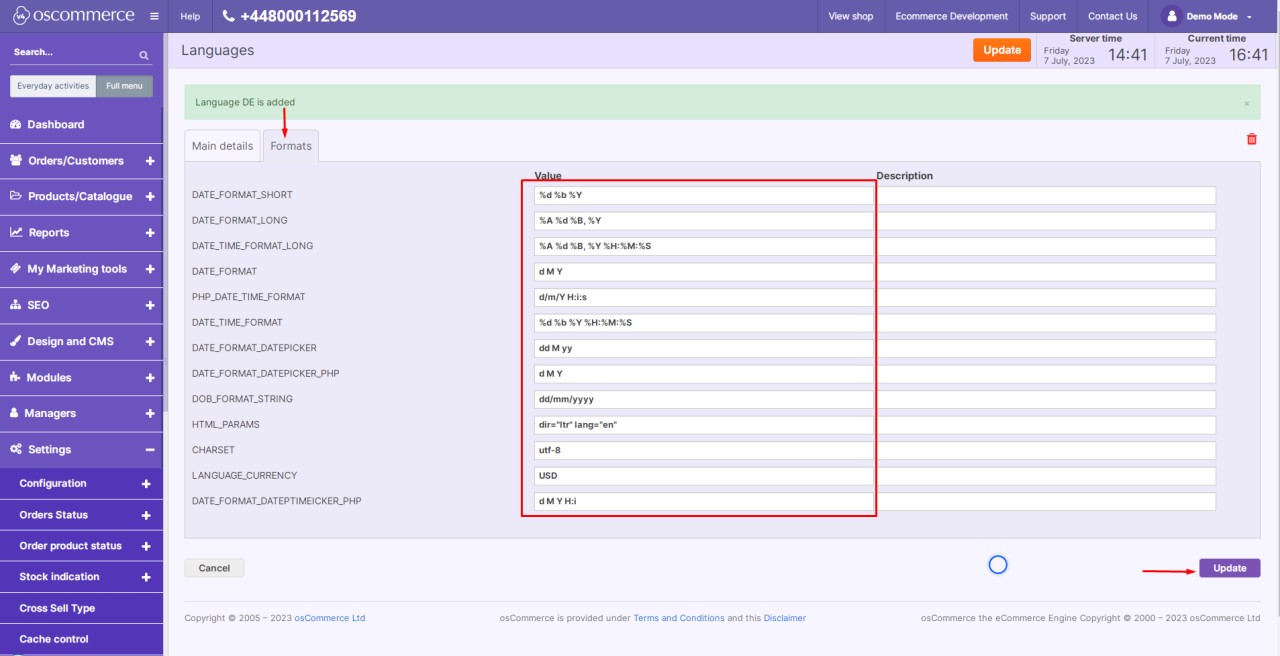Viewport: 1280px width, 656px height.
Task: Delete language using red trash icon
Action: [x=1252, y=139]
